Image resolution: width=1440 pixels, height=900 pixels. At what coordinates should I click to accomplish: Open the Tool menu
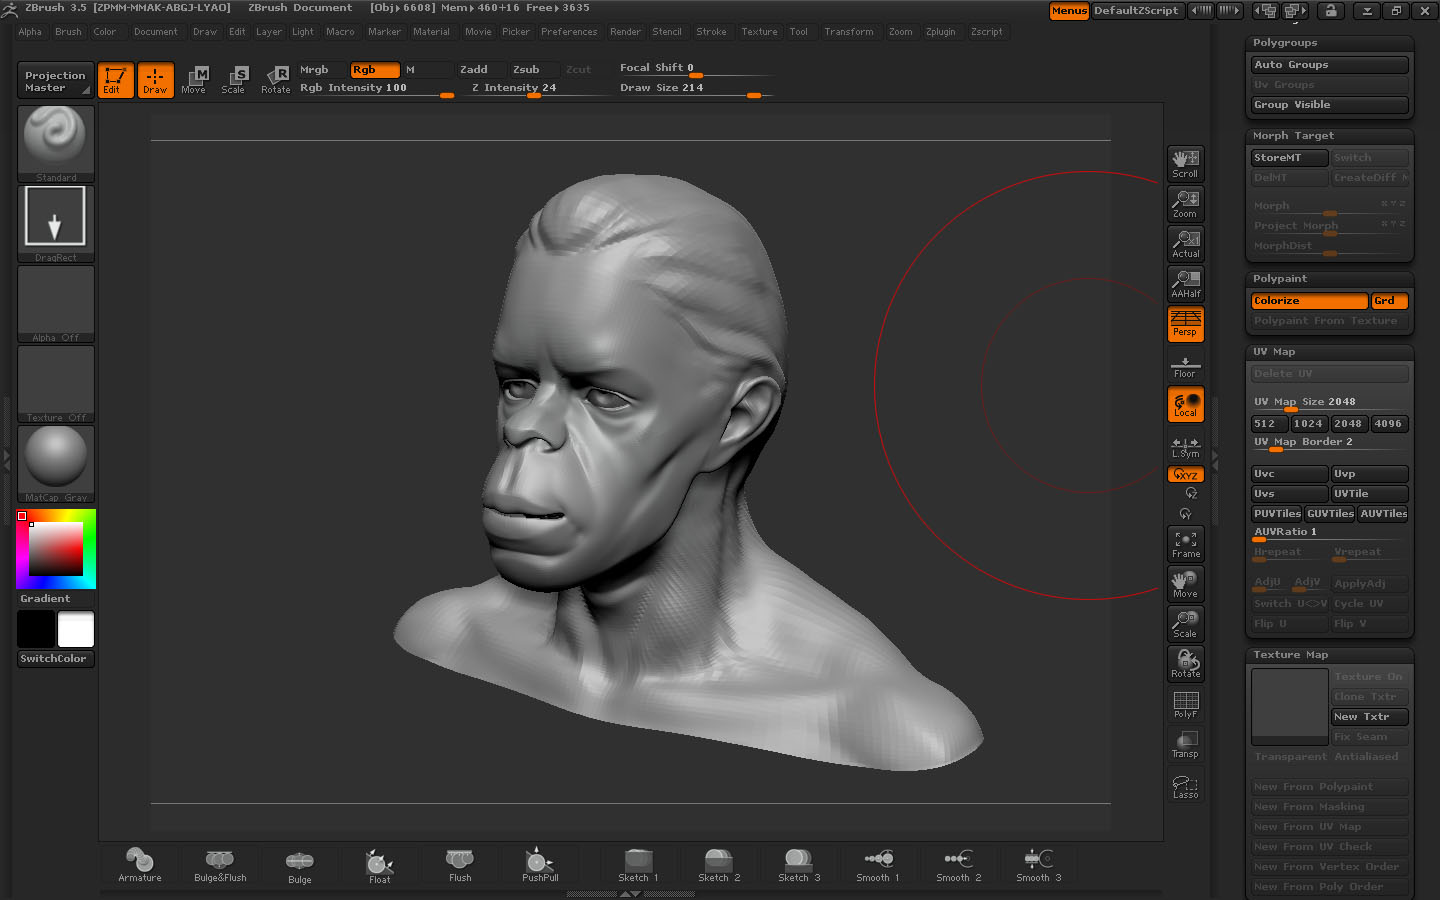point(799,31)
